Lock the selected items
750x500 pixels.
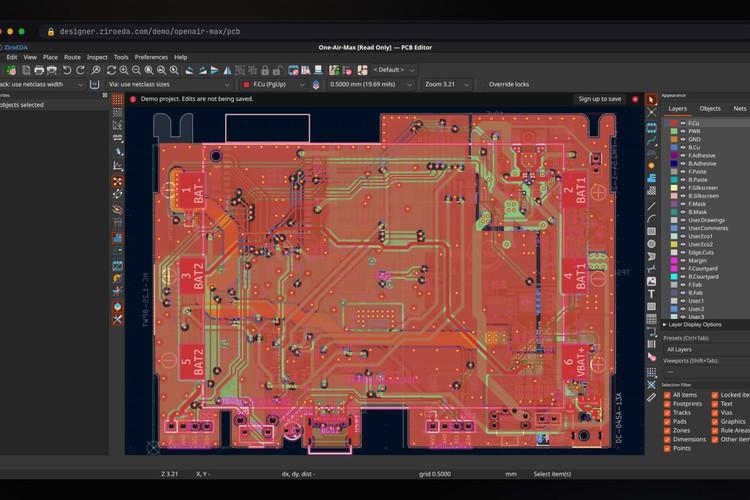click(x=265, y=70)
